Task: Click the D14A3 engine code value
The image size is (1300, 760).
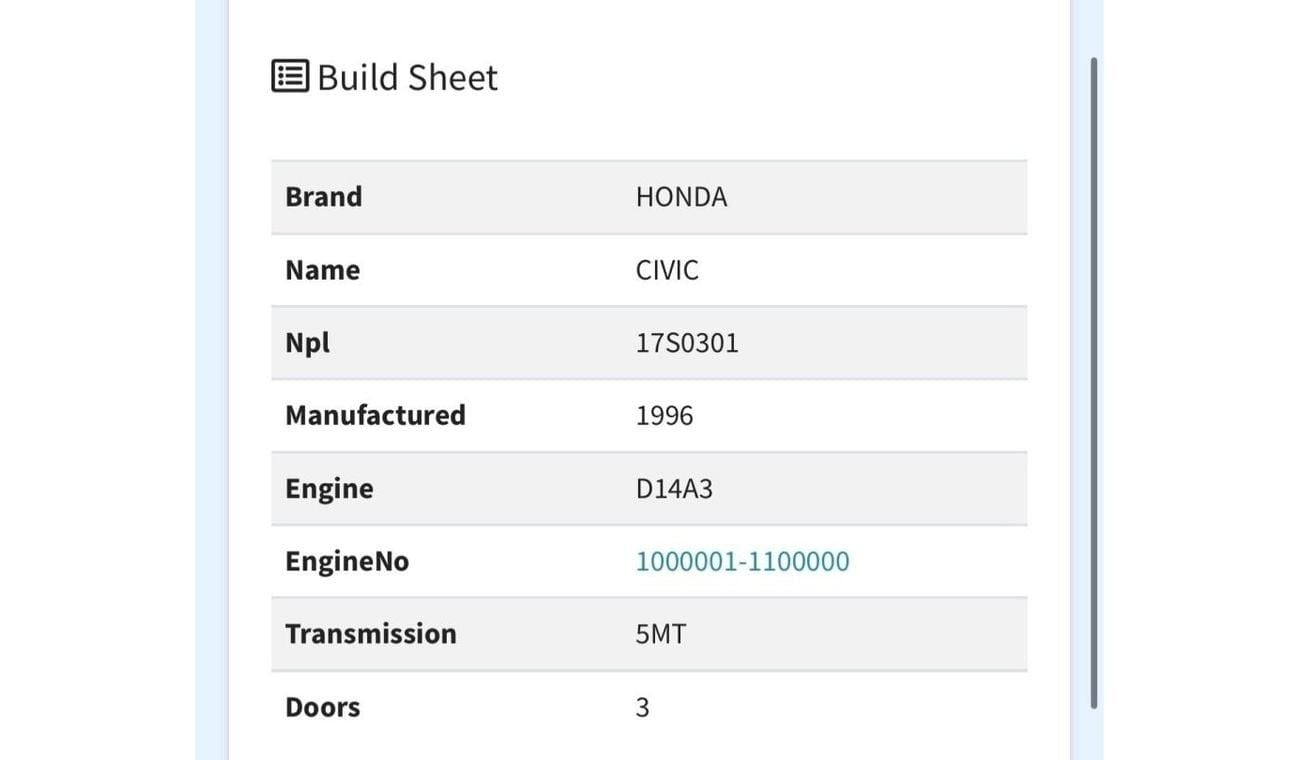Action: pyautogui.click(x=674, y=488)
